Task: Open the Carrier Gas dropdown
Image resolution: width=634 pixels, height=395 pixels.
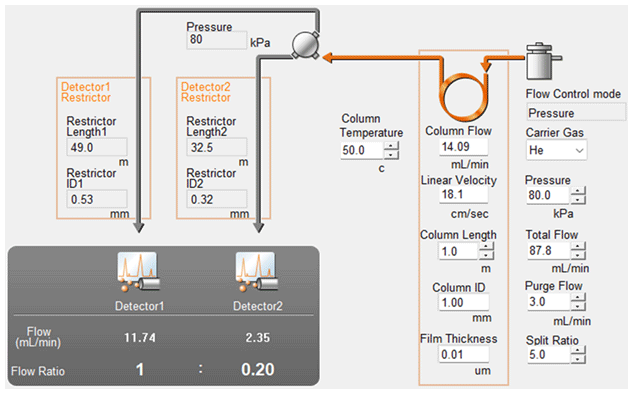Action: pos(556,150)
